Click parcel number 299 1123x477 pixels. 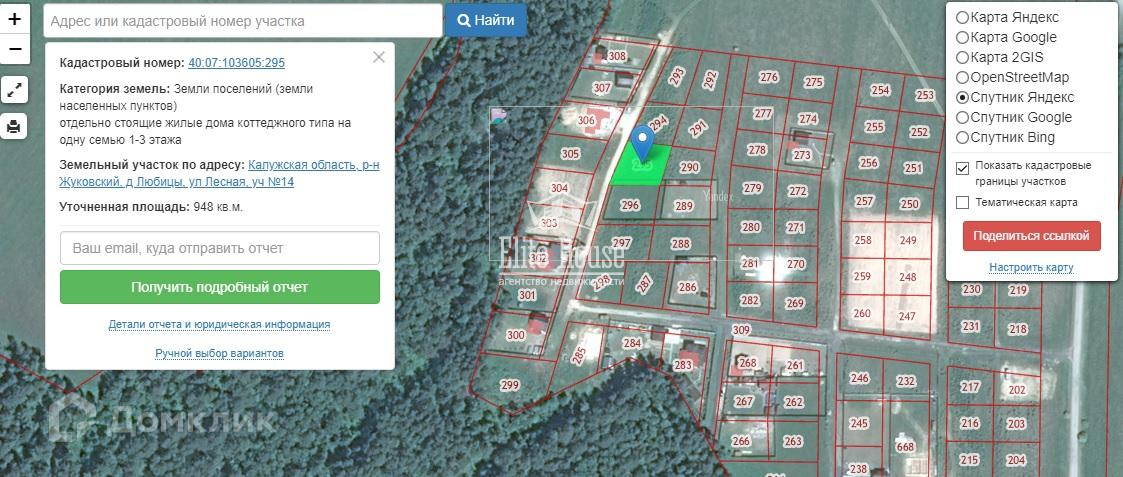pos(509,385)
